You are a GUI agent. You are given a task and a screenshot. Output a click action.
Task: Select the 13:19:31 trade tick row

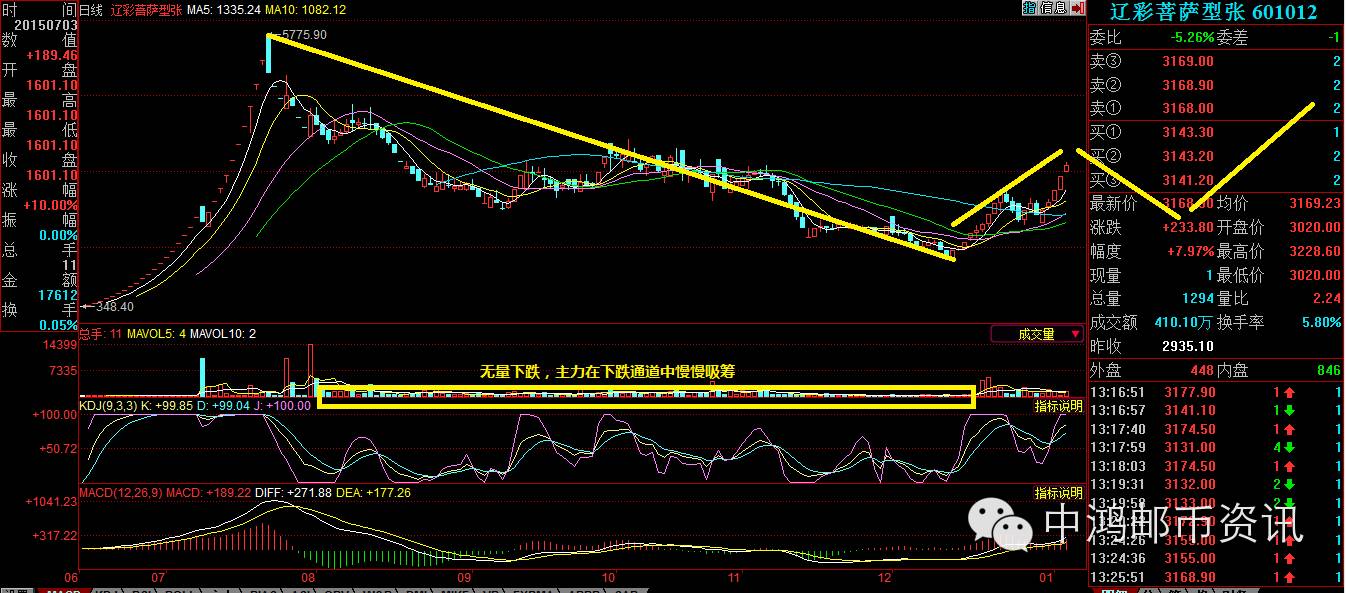click(x=1216, y=484)
